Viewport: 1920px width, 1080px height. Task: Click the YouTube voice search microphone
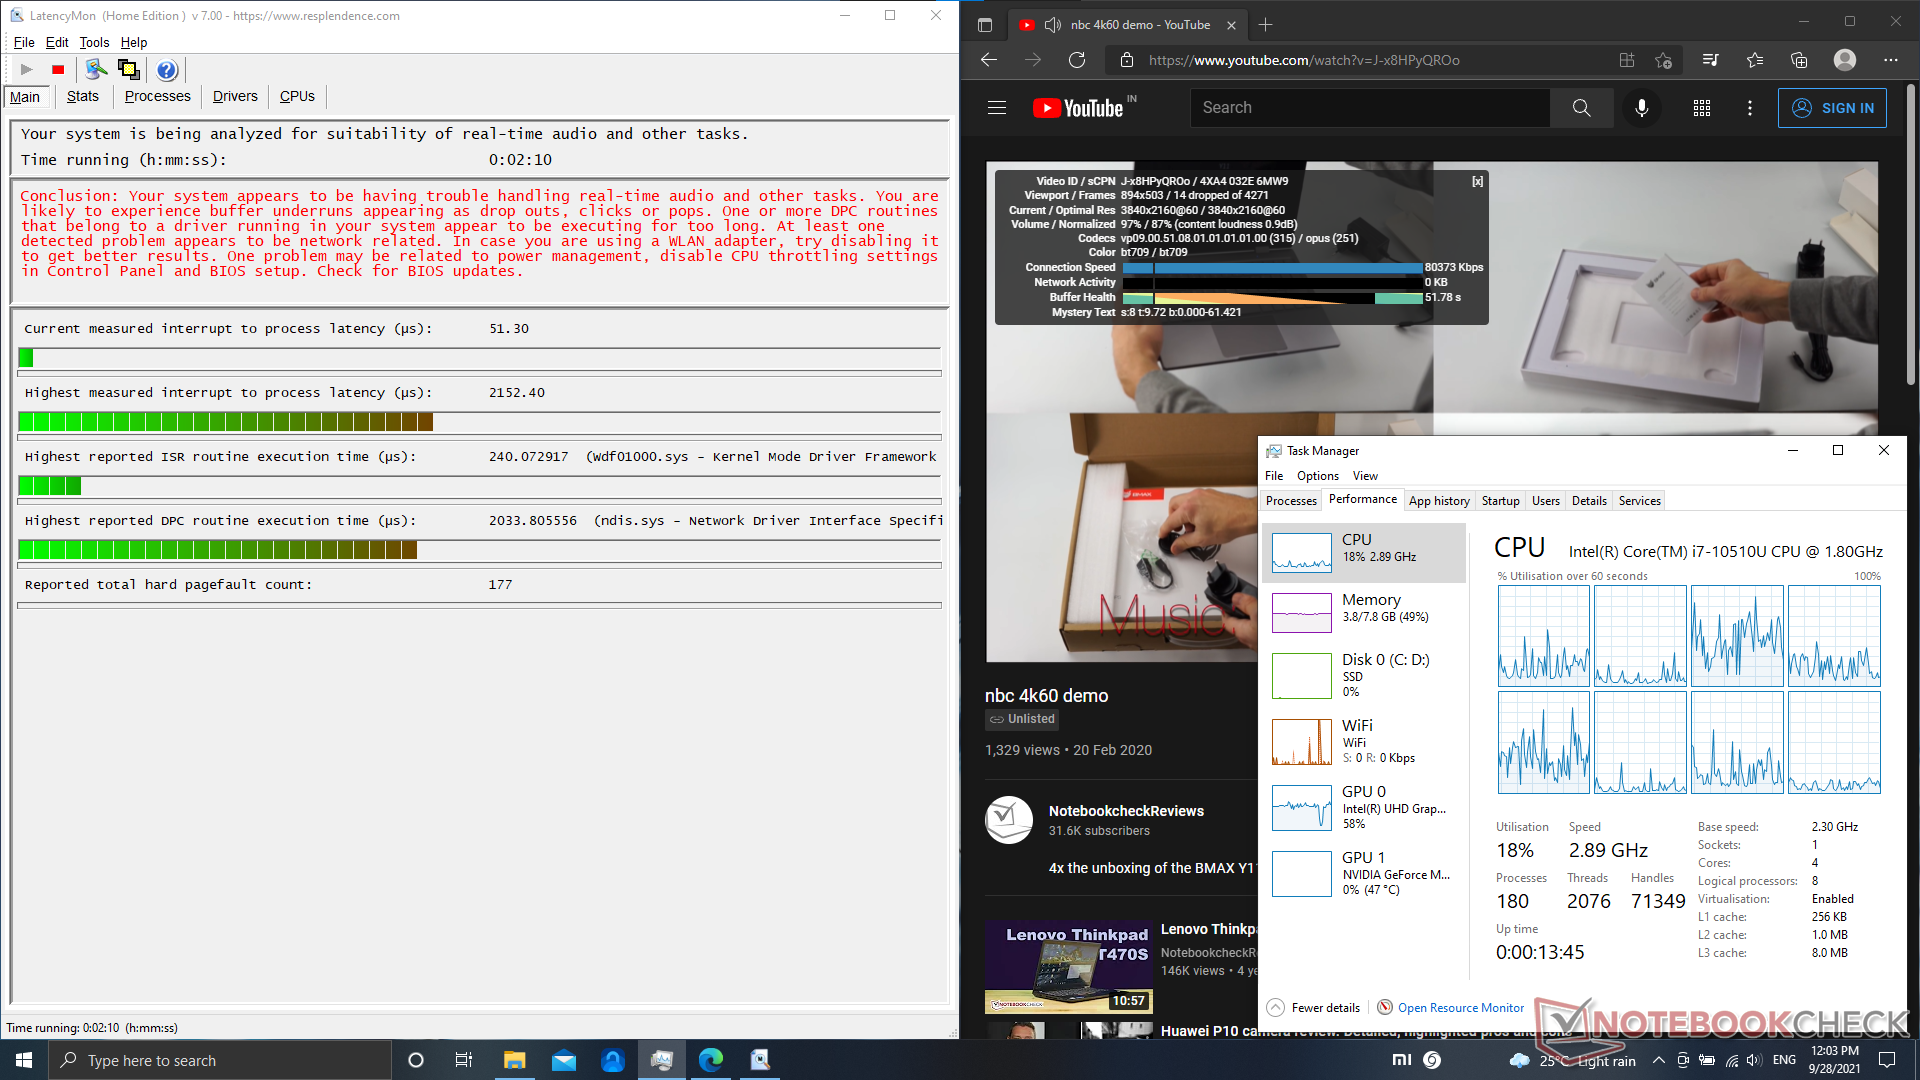pos(1641,108)
